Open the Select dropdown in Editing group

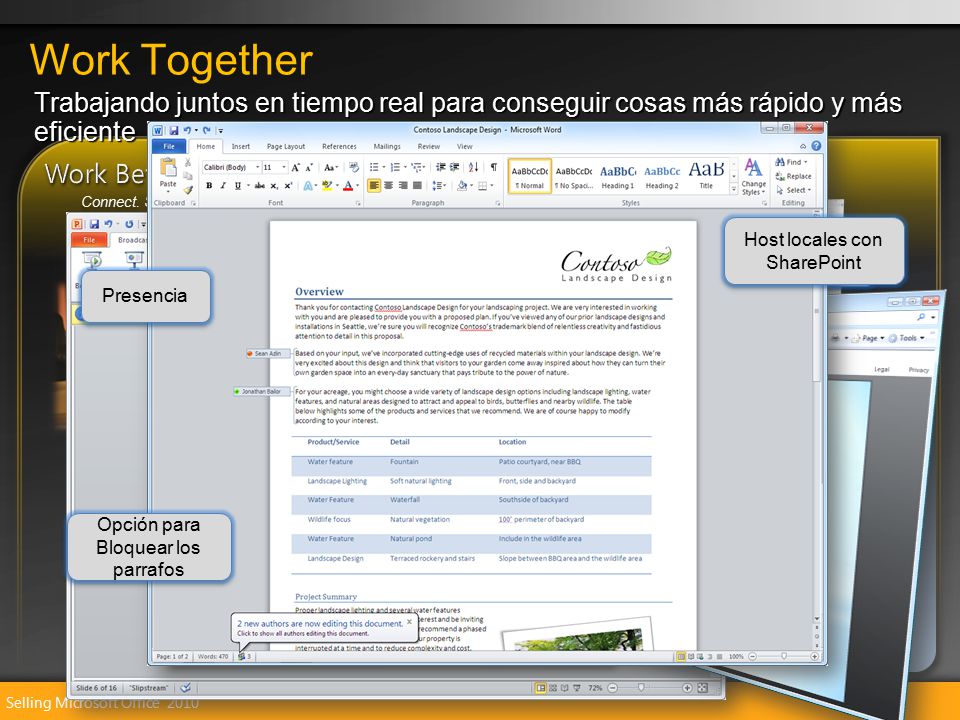pyautogui.click(x=793, y=190)
